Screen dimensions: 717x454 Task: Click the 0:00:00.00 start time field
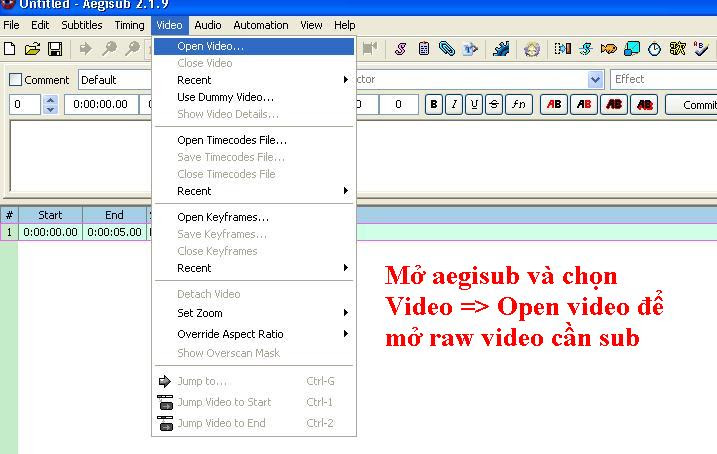101,104
